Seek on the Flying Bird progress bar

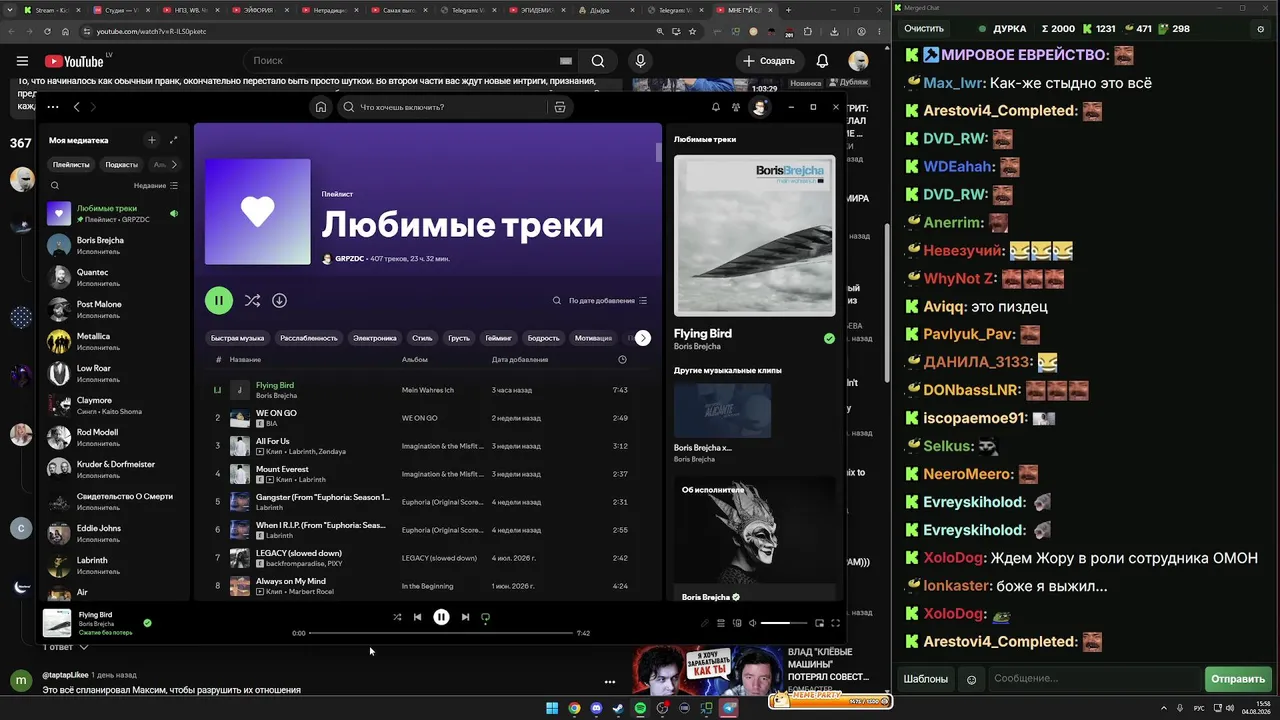click(x=441, y=633)
